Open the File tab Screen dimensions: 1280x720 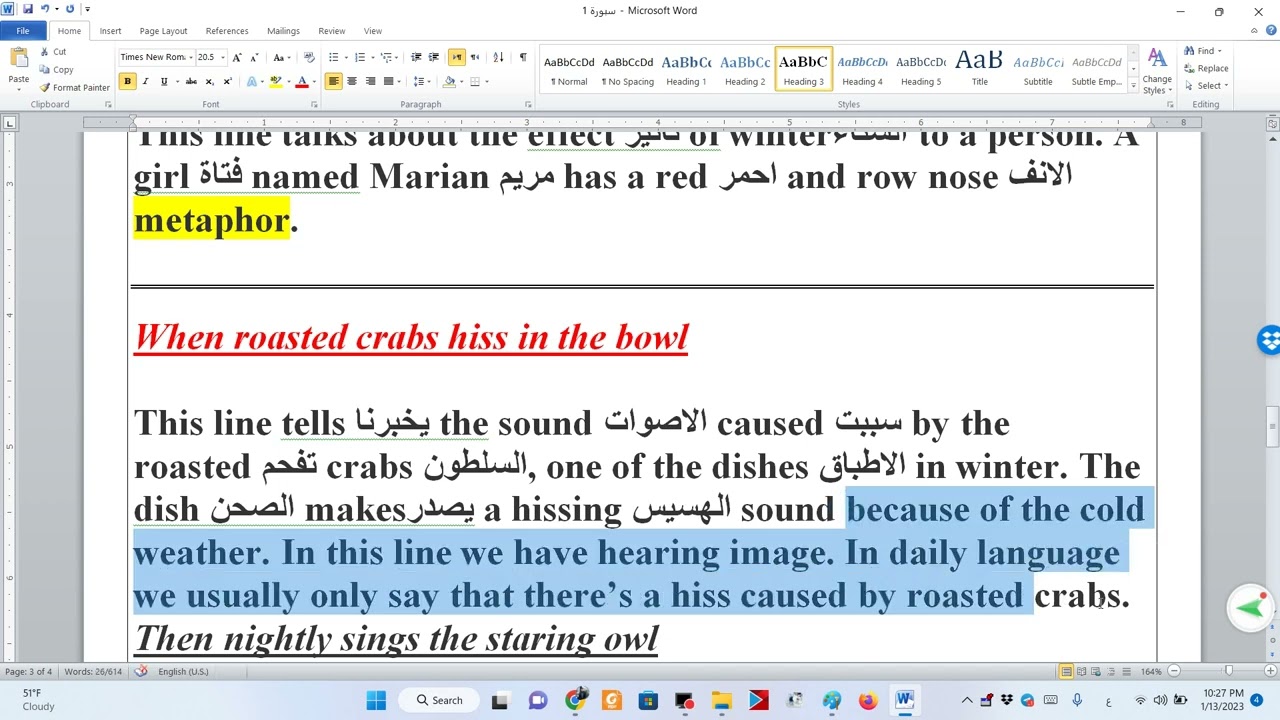click(x=22, y=31)
